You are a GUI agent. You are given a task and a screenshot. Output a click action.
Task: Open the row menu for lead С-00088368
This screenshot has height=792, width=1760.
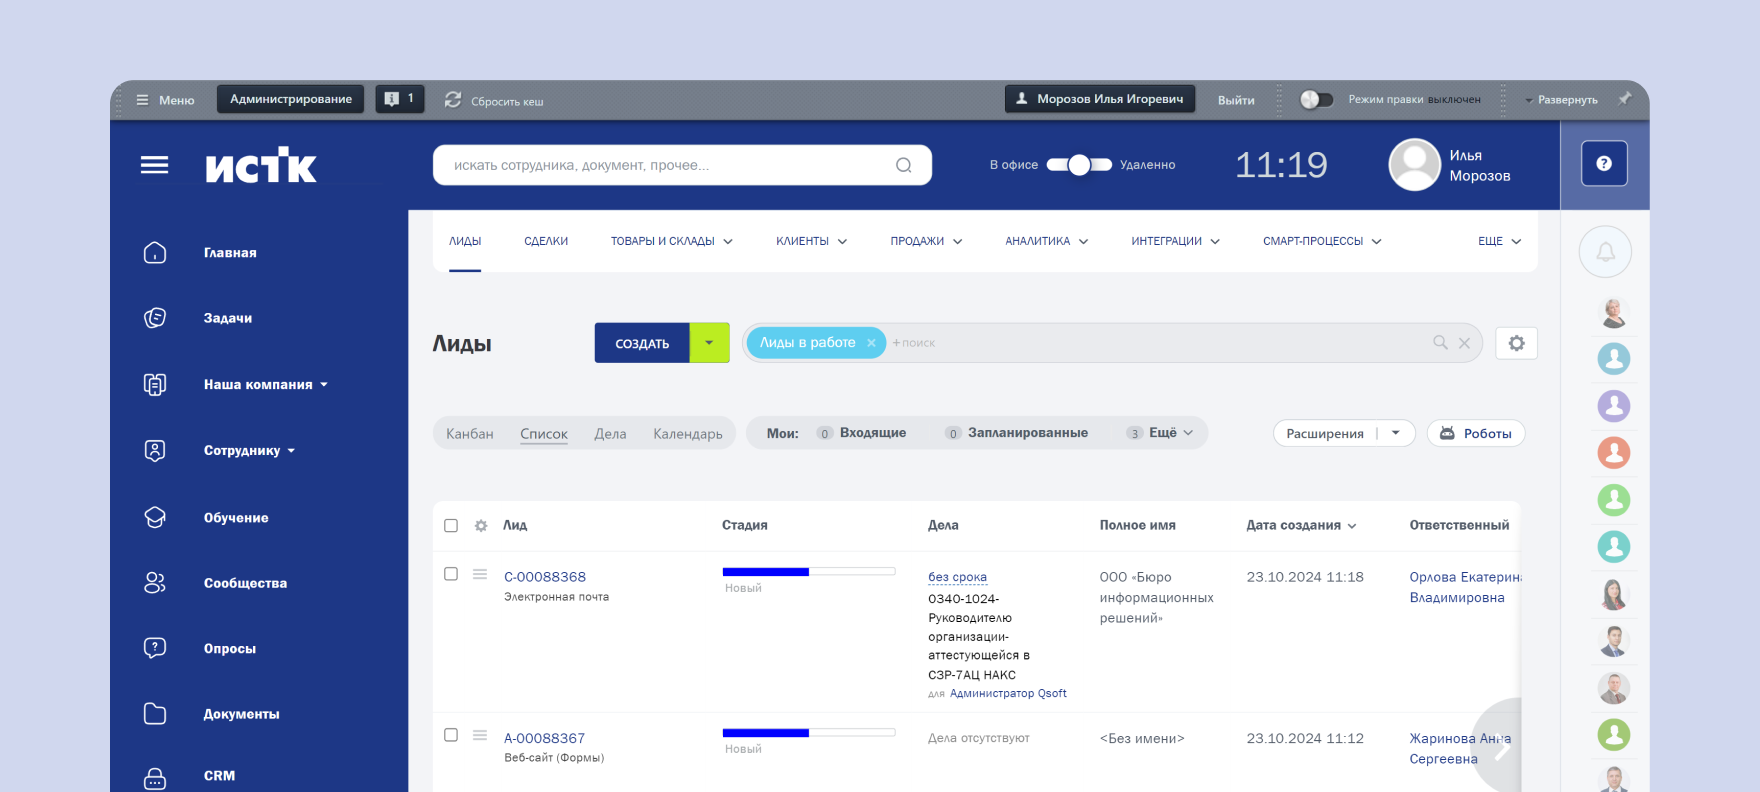coord(480,574)
